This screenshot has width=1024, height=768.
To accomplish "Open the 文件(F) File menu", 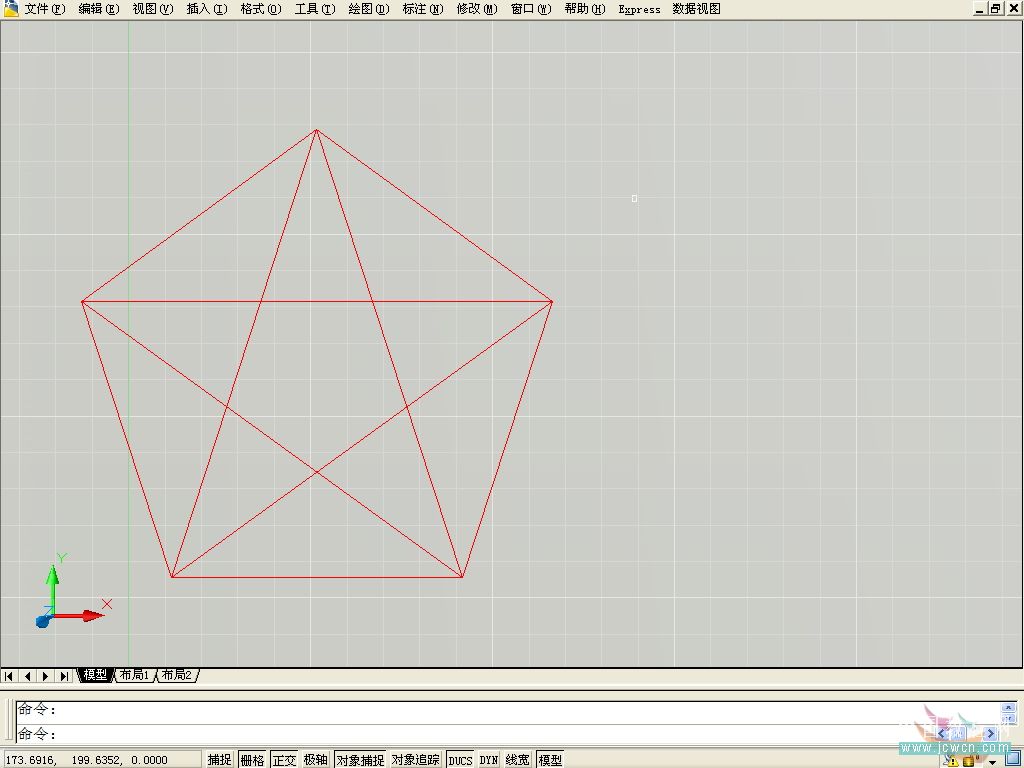I will (44, 9).
